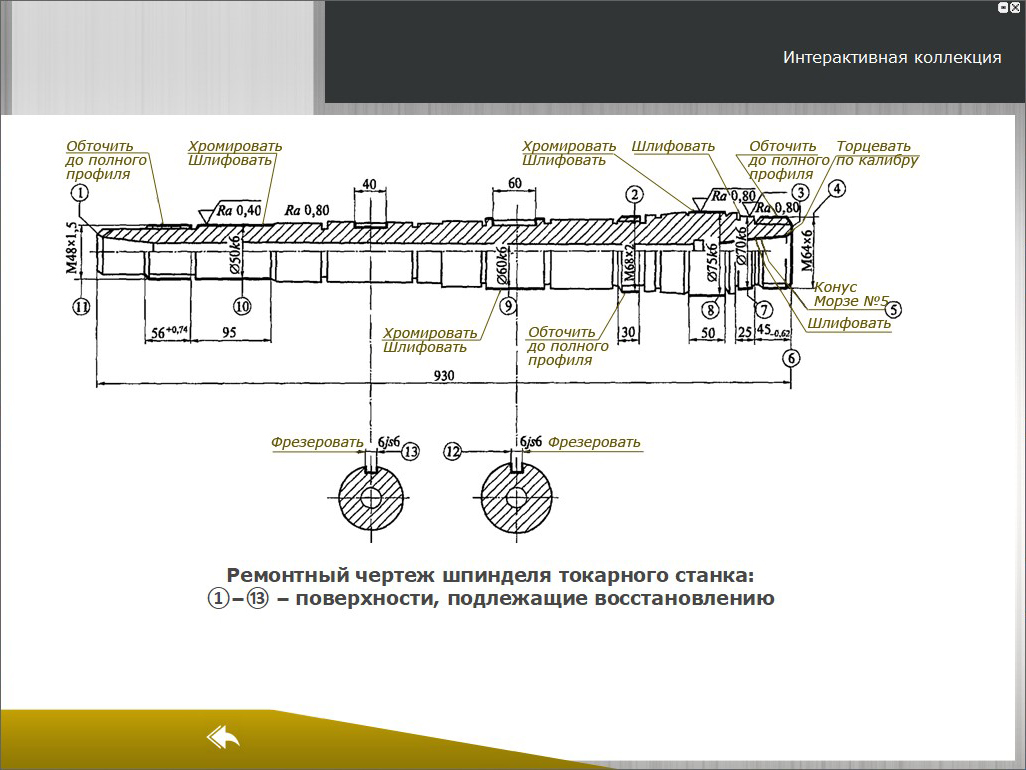Click the circled number 11 marker

coord(81,306)
